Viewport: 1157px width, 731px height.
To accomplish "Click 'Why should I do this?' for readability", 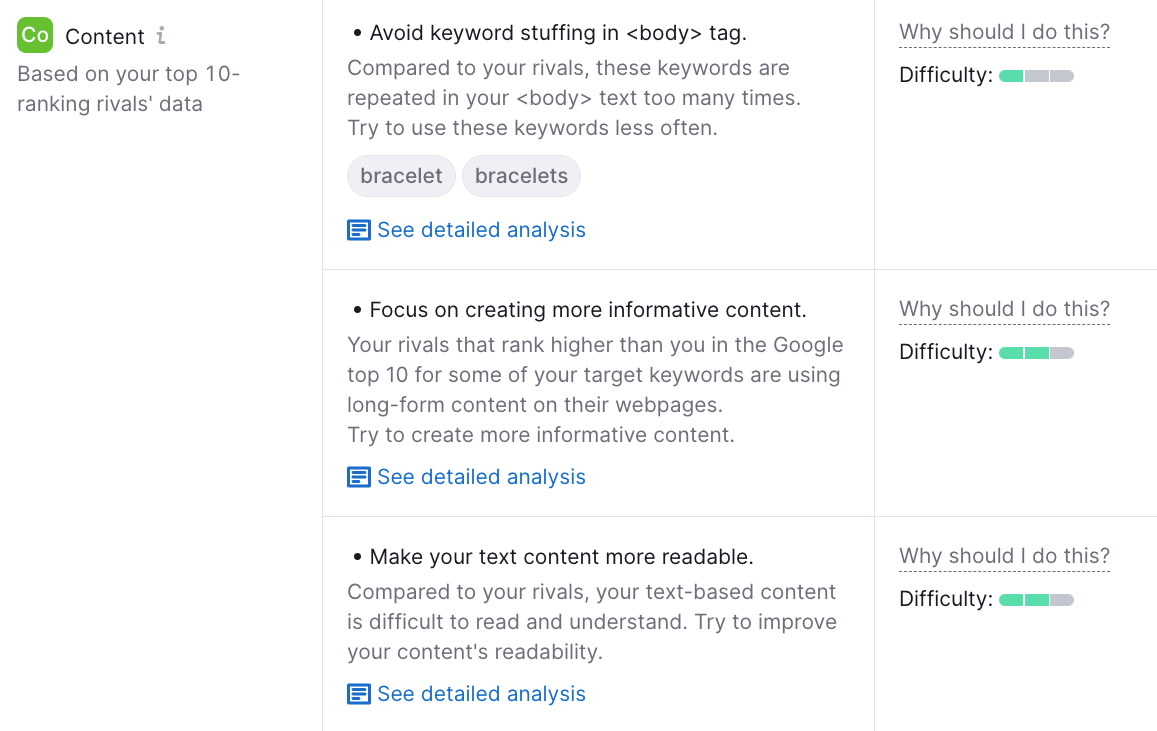I will tap(1003, 555).
